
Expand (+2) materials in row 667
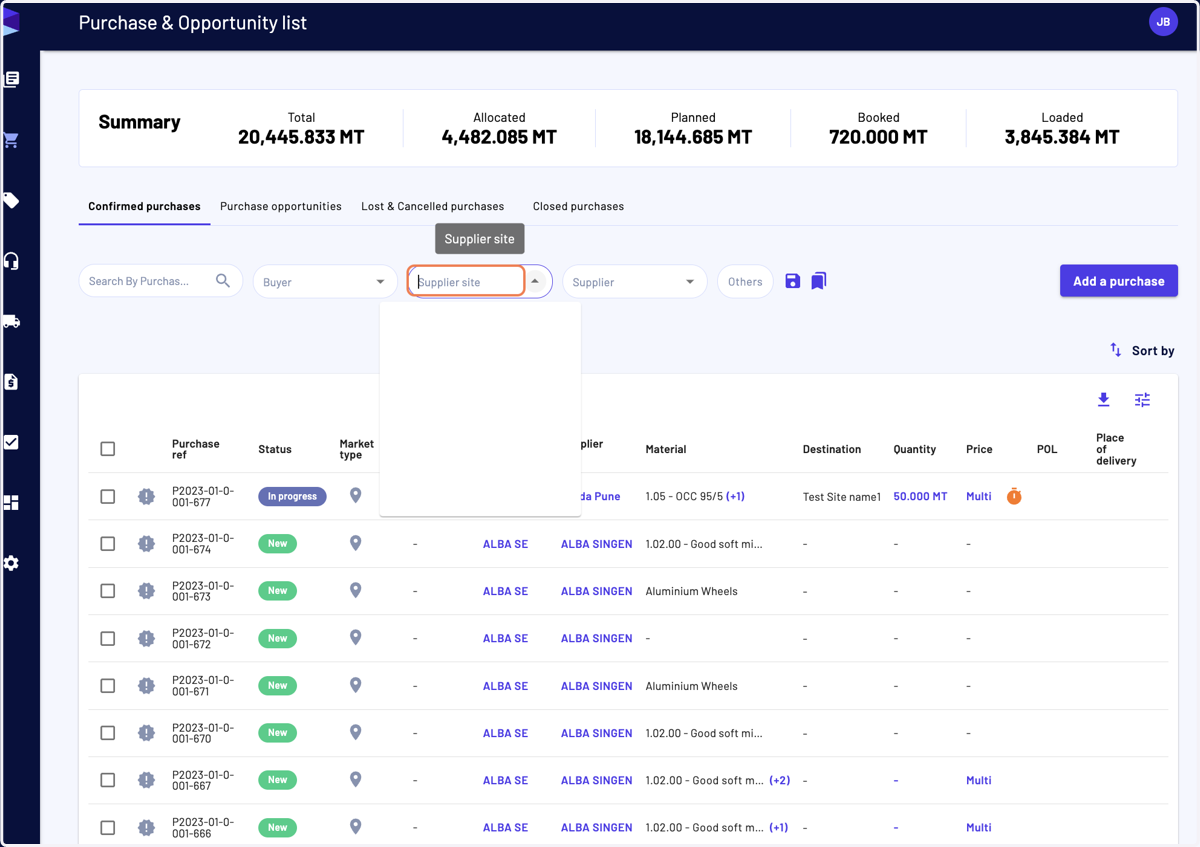point(779,780)
